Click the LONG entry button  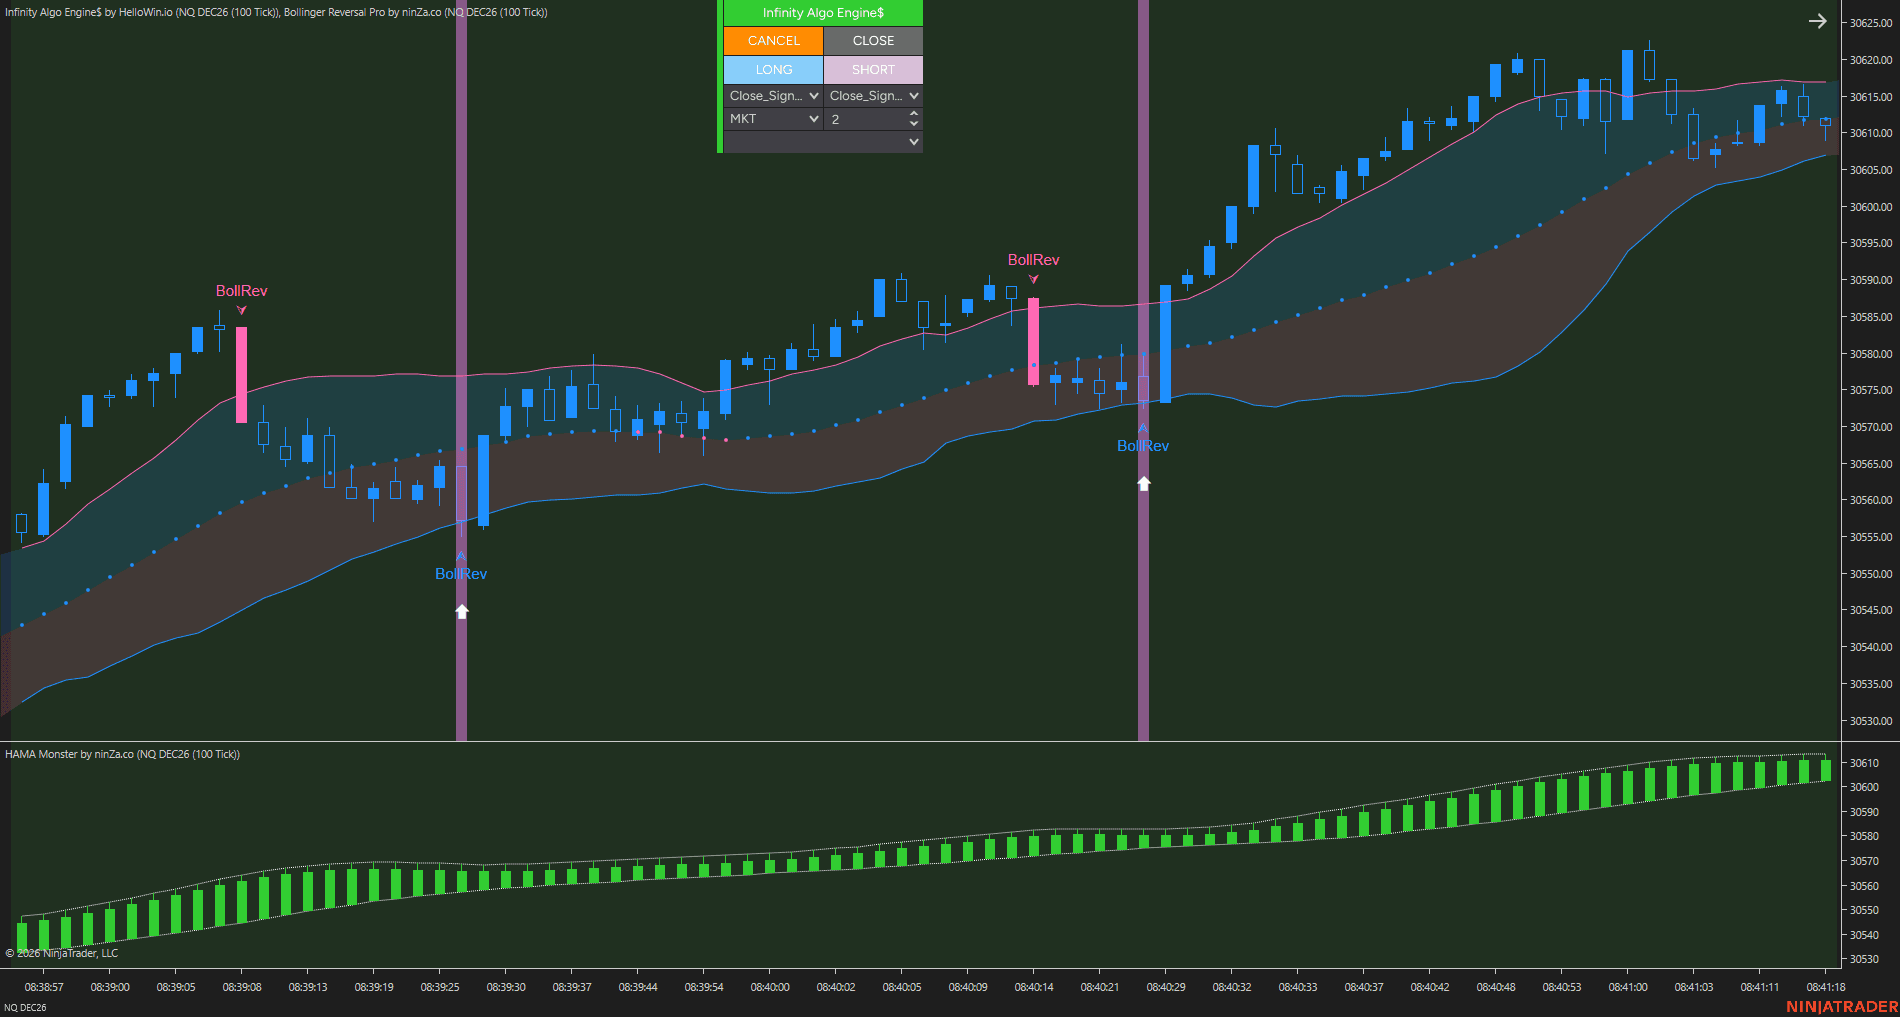click(773, 70)
